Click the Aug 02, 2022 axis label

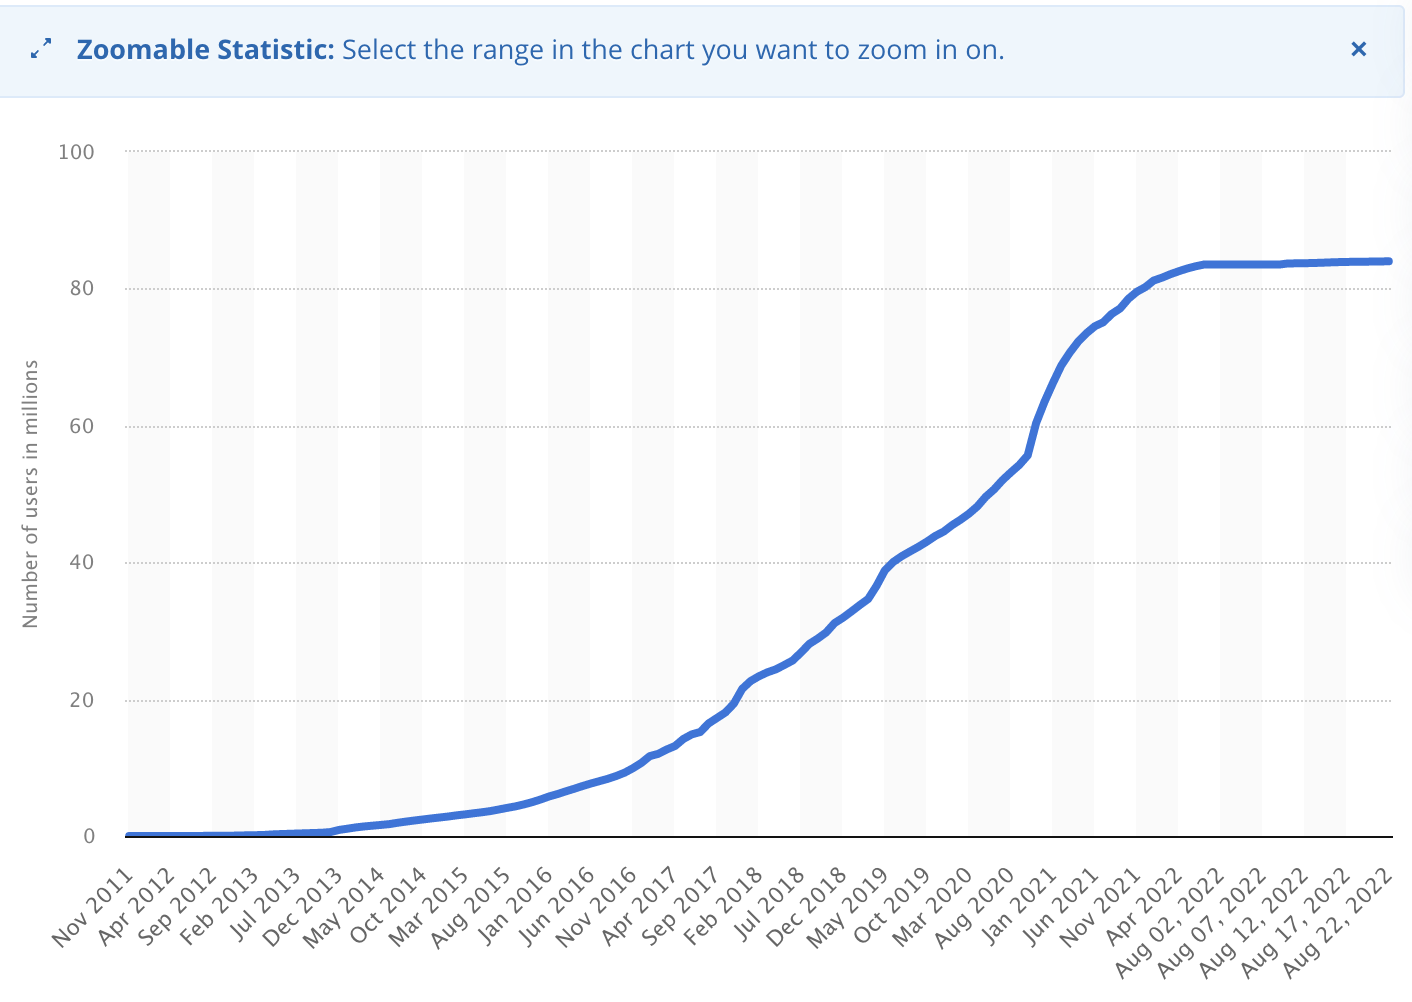pyautogui.click(x=1170, y=923)
